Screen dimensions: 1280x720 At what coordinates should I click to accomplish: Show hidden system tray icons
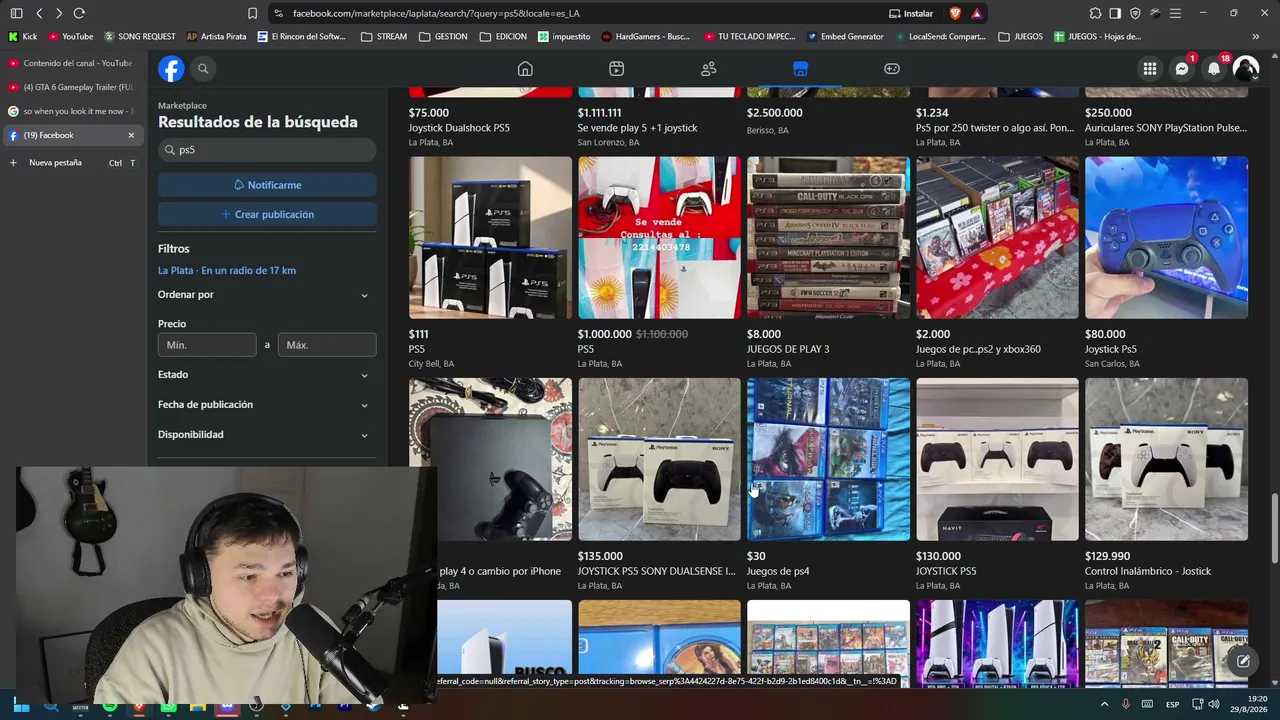tap(1104, 704)
